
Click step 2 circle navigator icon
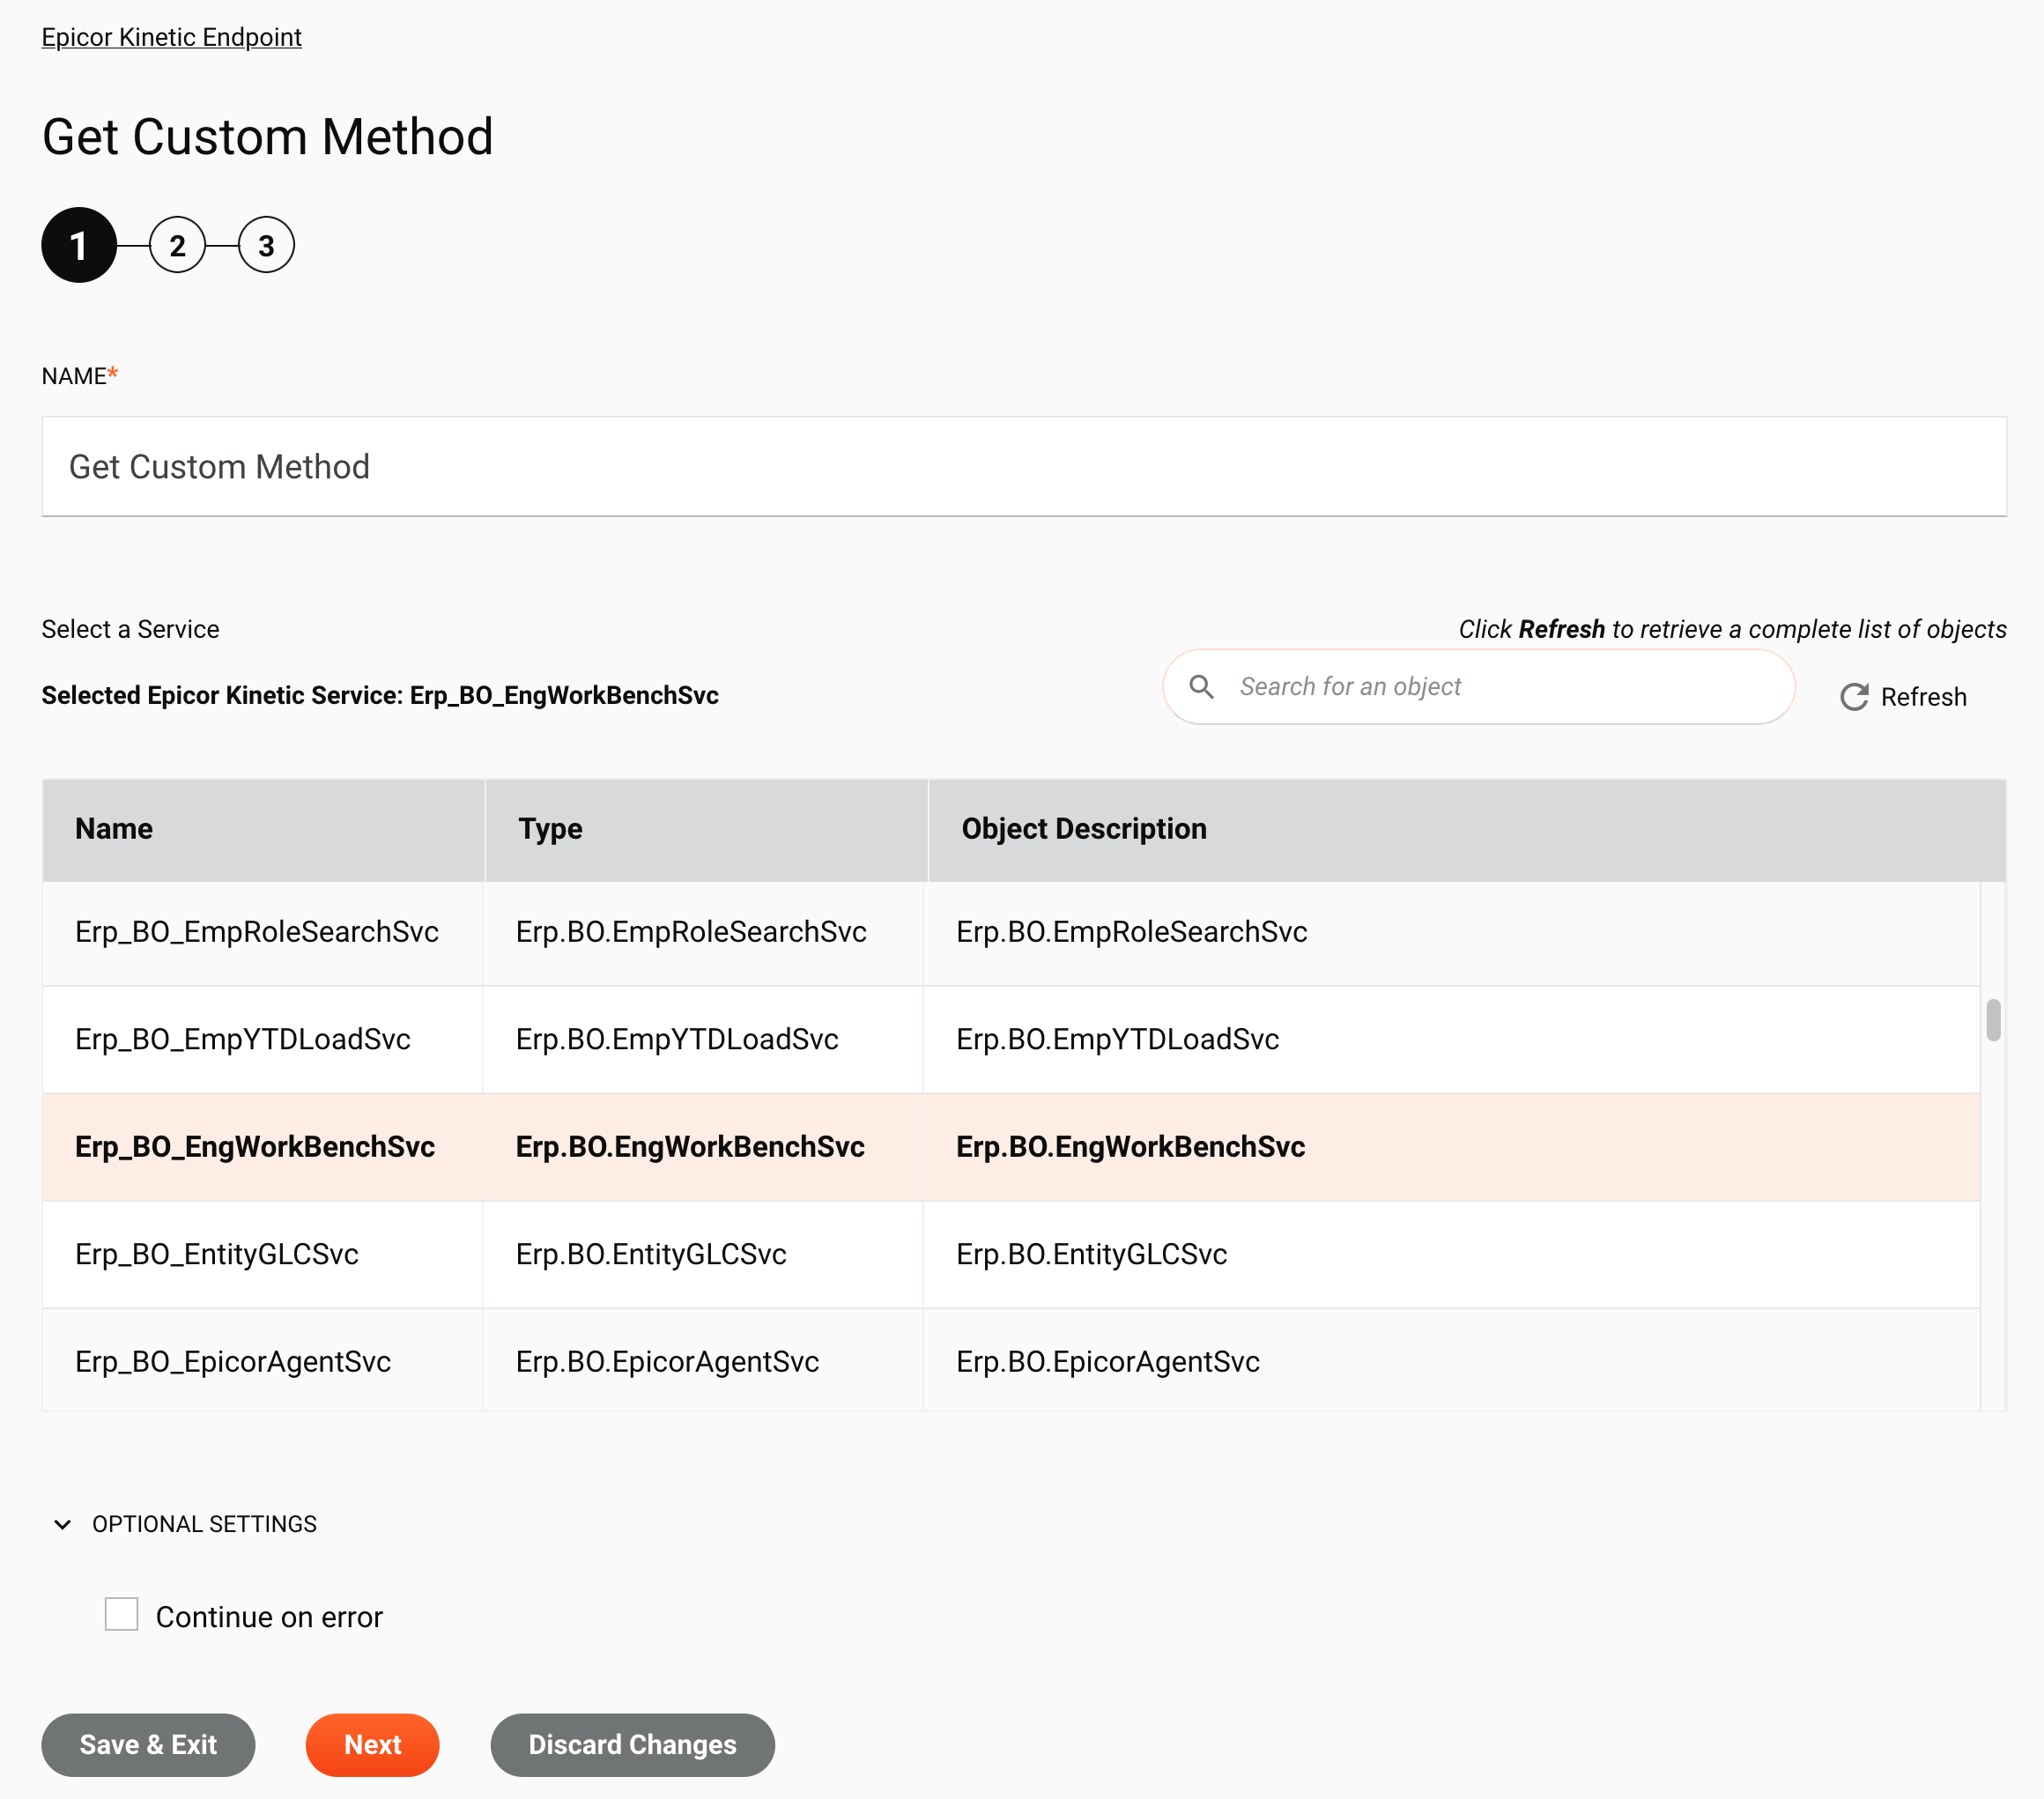175,245
